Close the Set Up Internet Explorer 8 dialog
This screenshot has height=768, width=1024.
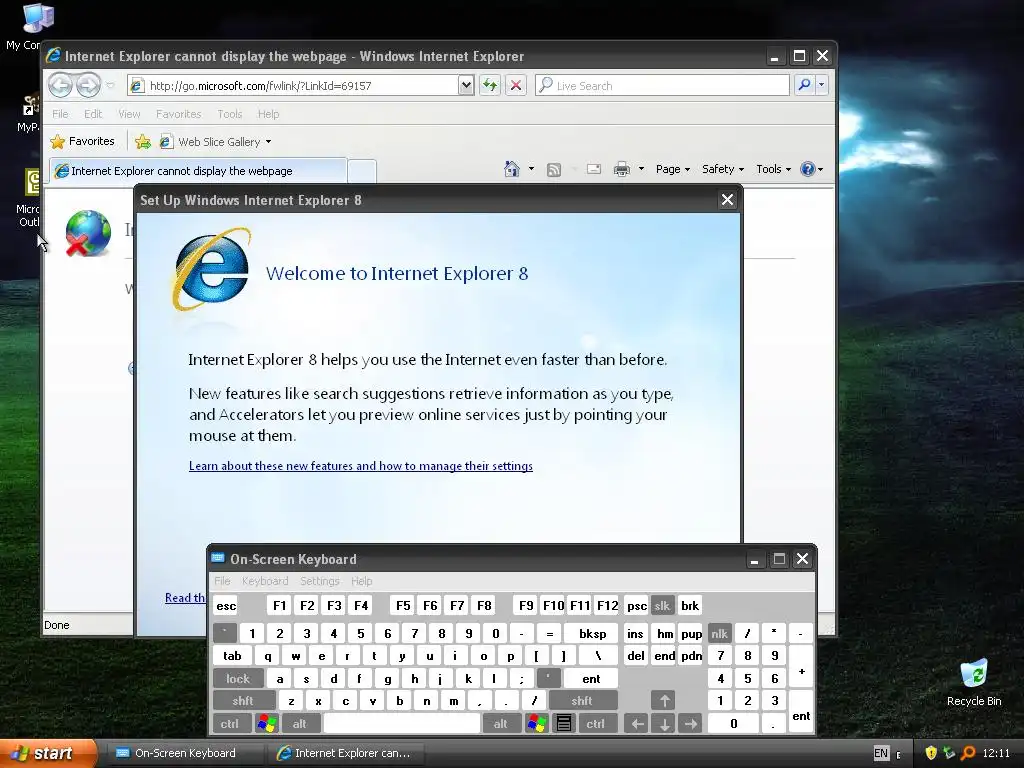coord(728,200)
